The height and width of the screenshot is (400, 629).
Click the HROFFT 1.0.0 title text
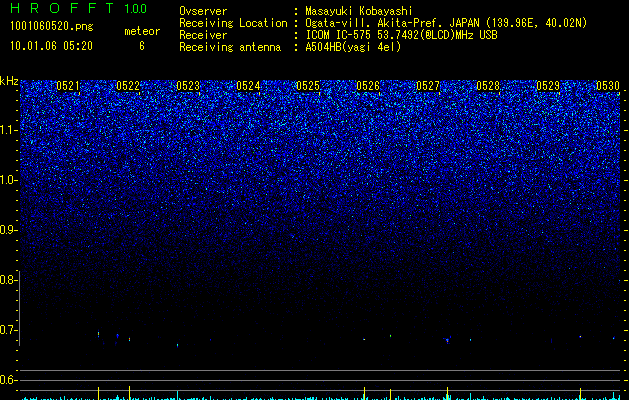(x=79, y=8)
